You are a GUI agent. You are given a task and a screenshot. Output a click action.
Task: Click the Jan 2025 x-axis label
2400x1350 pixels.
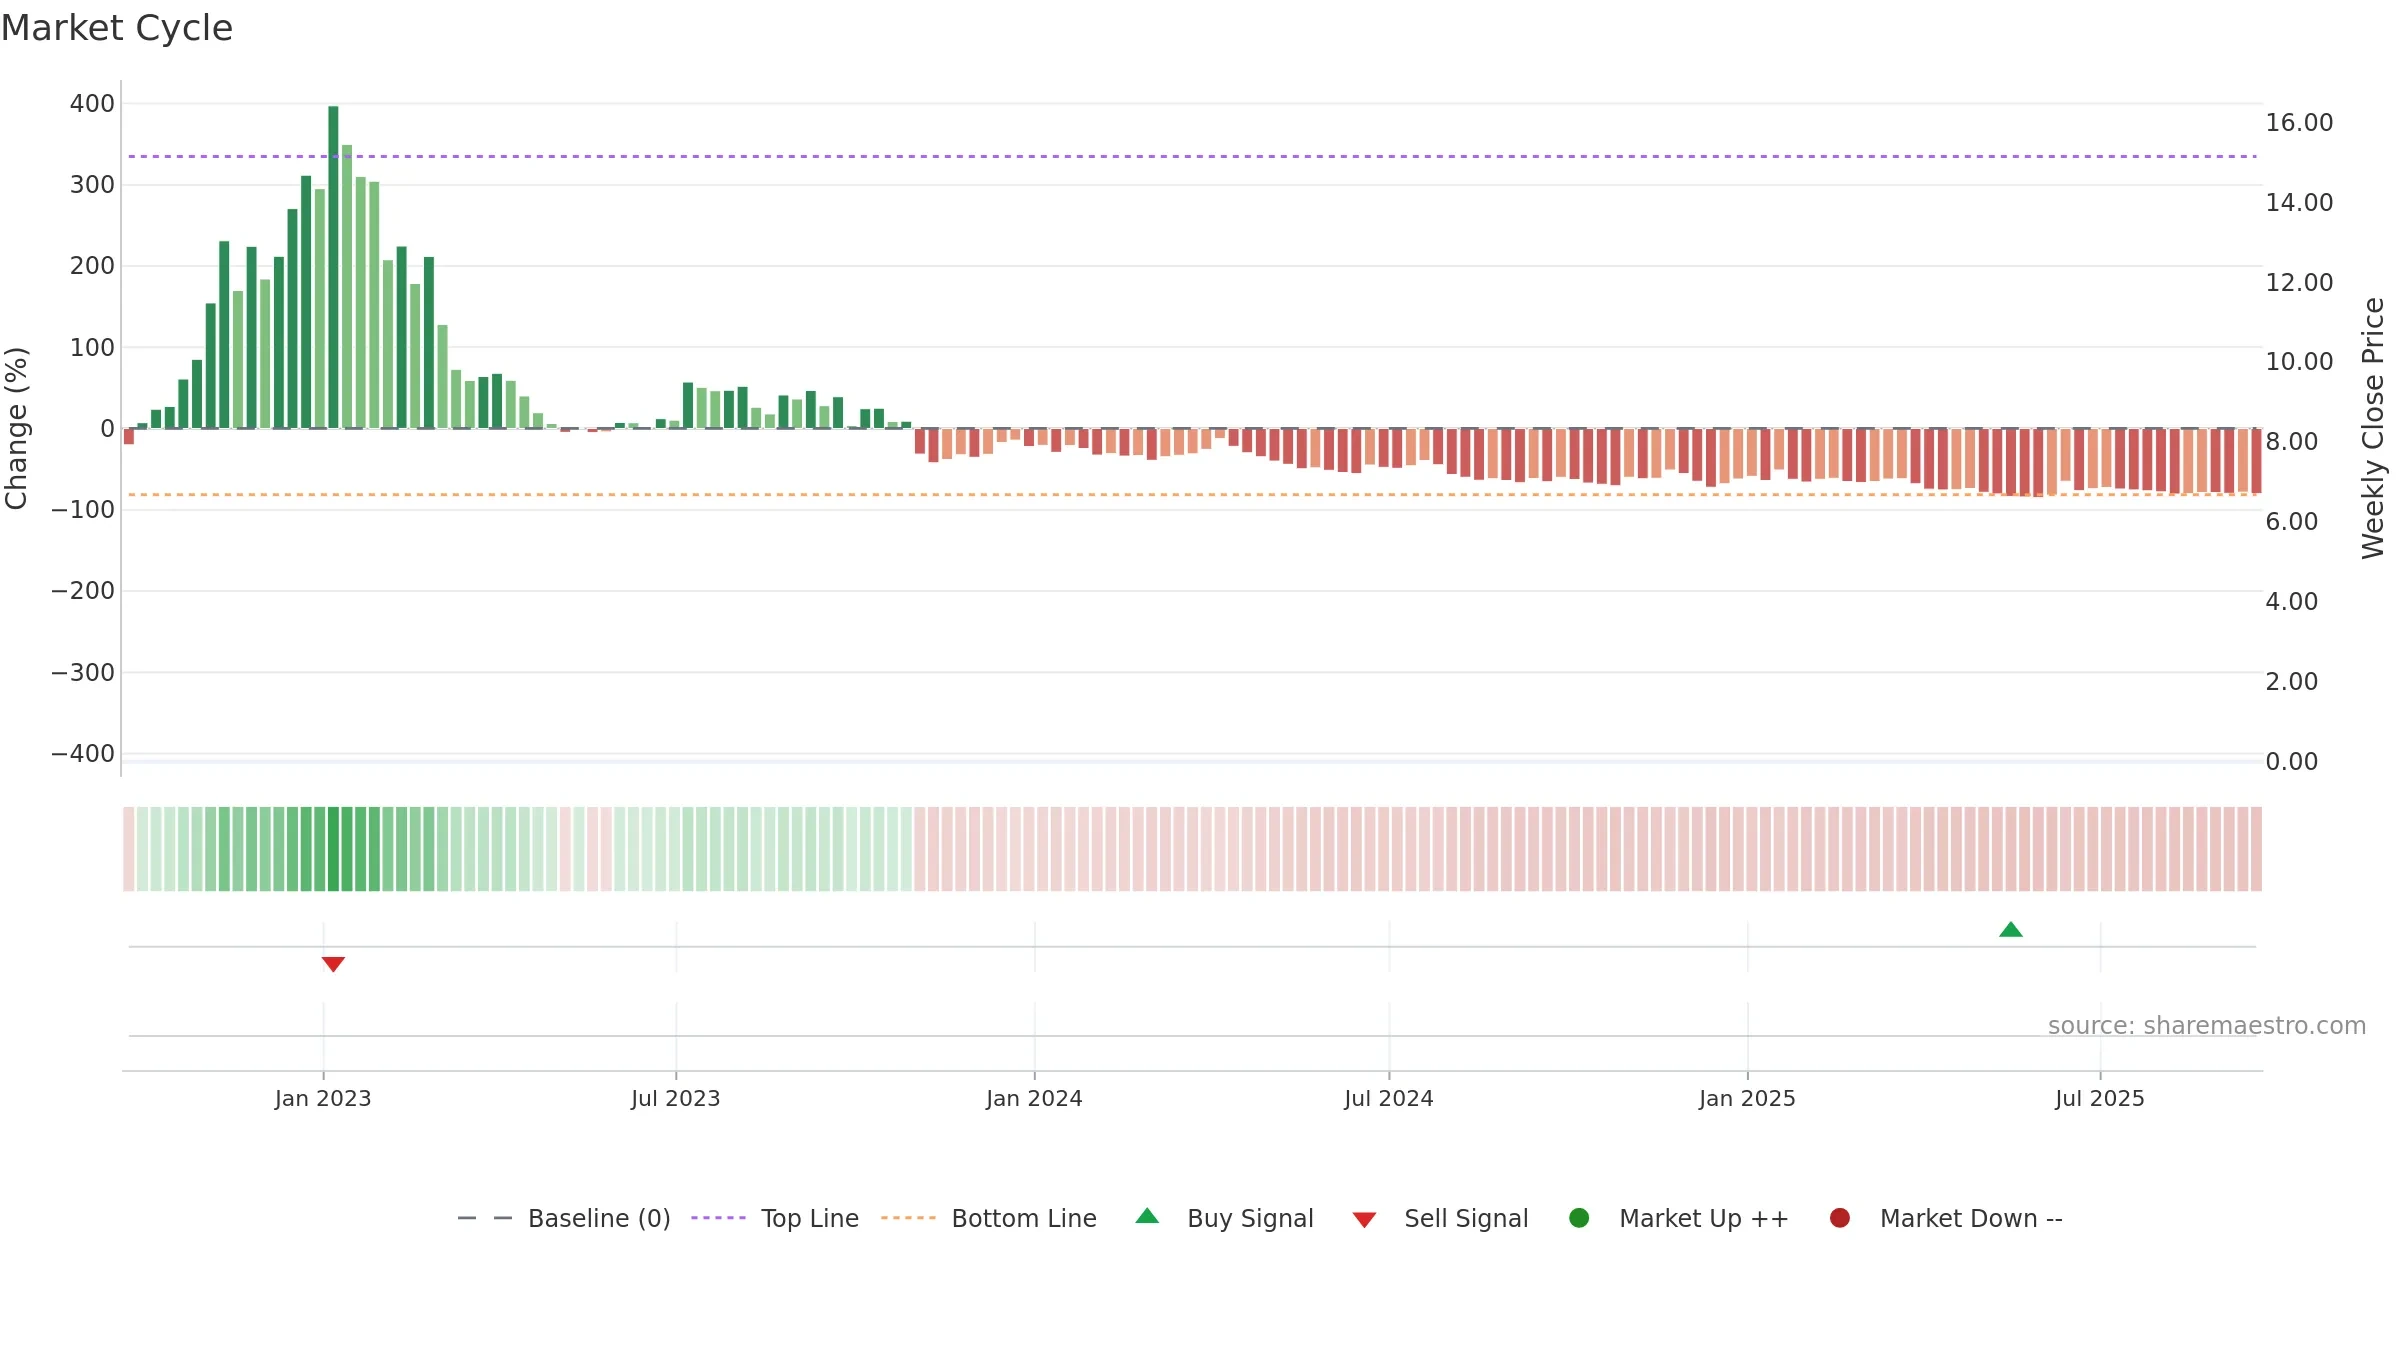tap(1747, 1099)
